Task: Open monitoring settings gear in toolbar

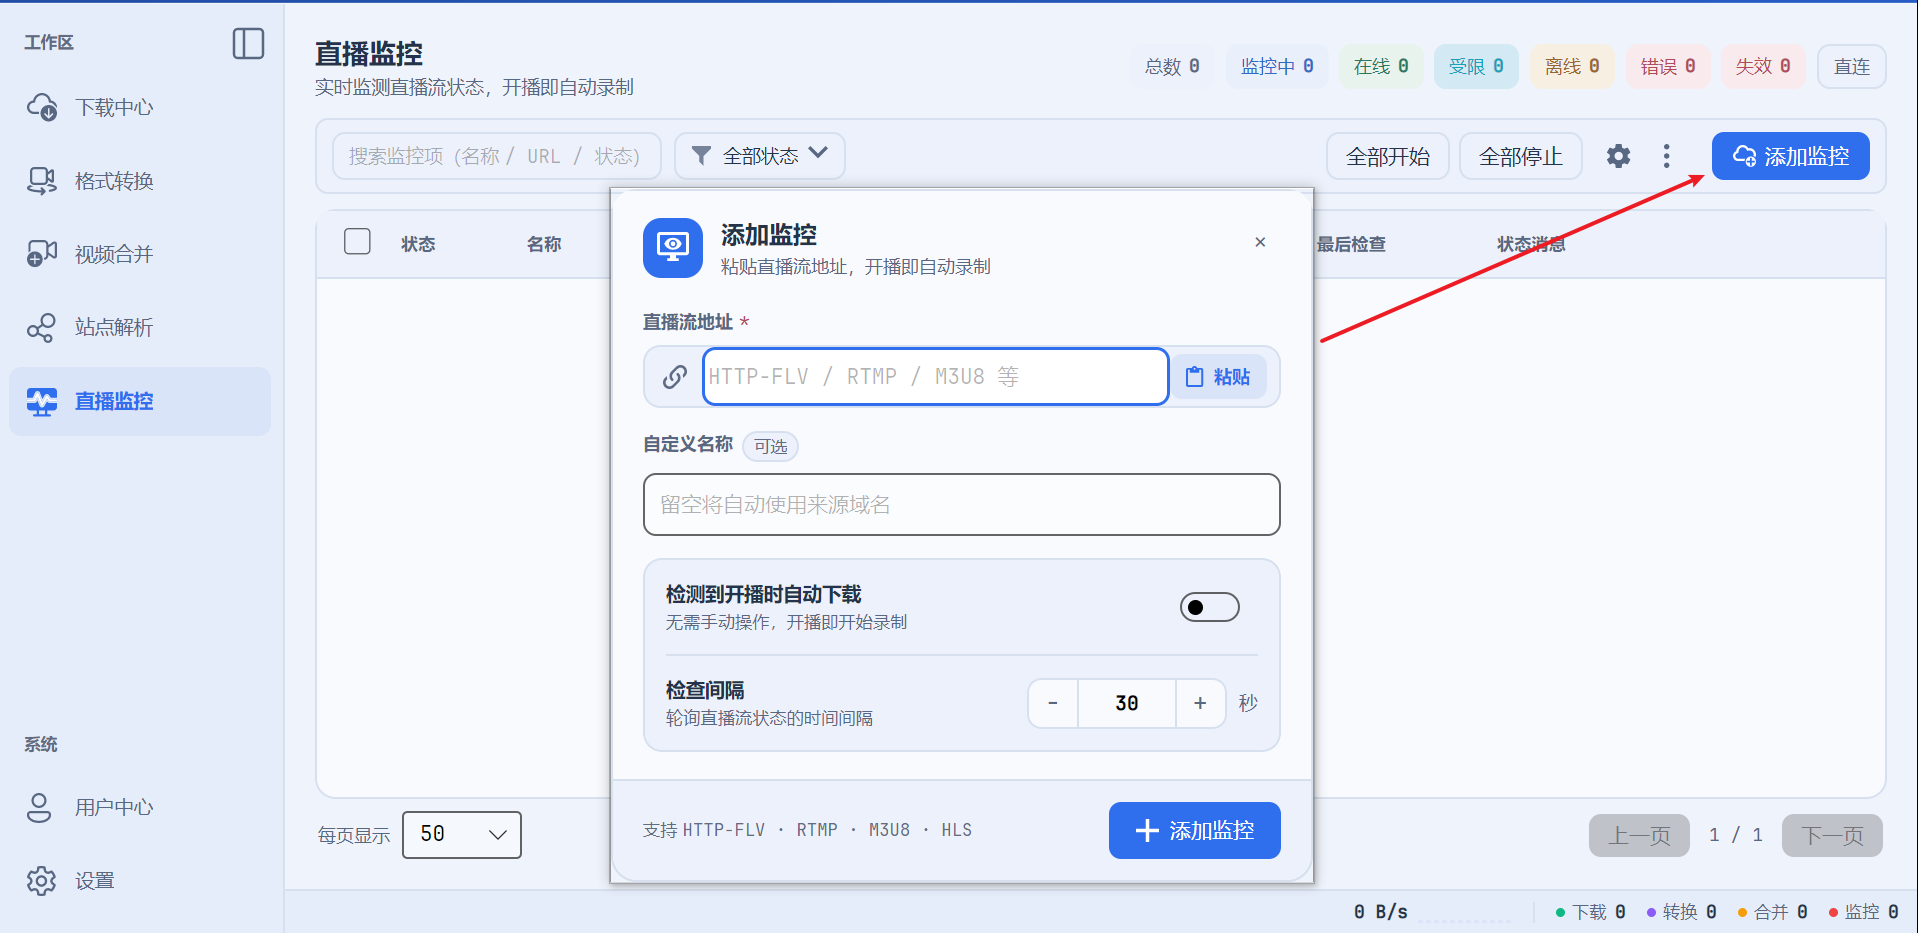Action: click(1618, 156)
